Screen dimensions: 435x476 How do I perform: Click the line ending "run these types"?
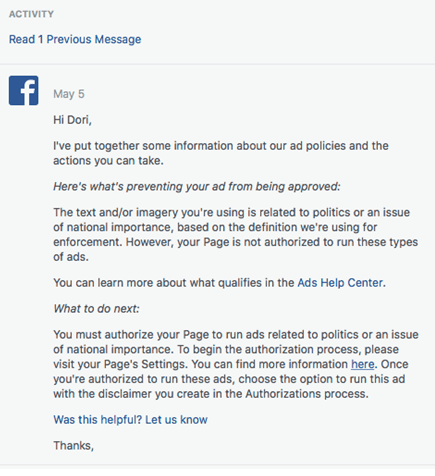click(235, 242)
